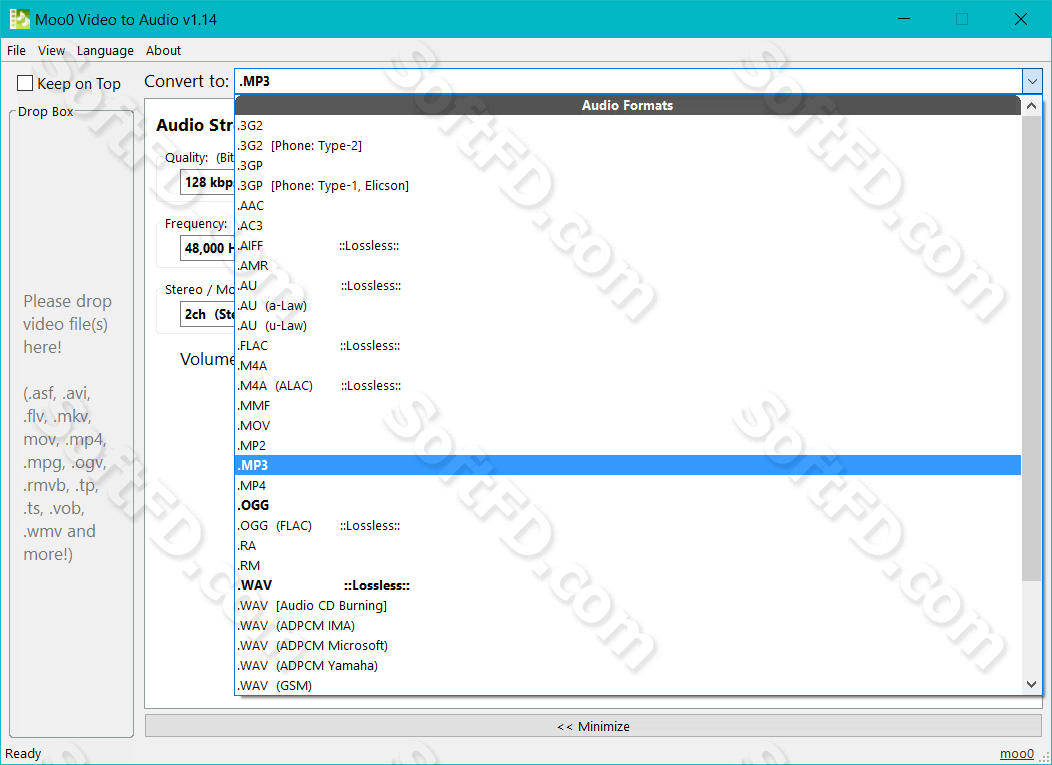This screenshot has height=765, width=1052.
Task: Pick the .OGG (FLAC) lossless format
Action: point(628,525)
